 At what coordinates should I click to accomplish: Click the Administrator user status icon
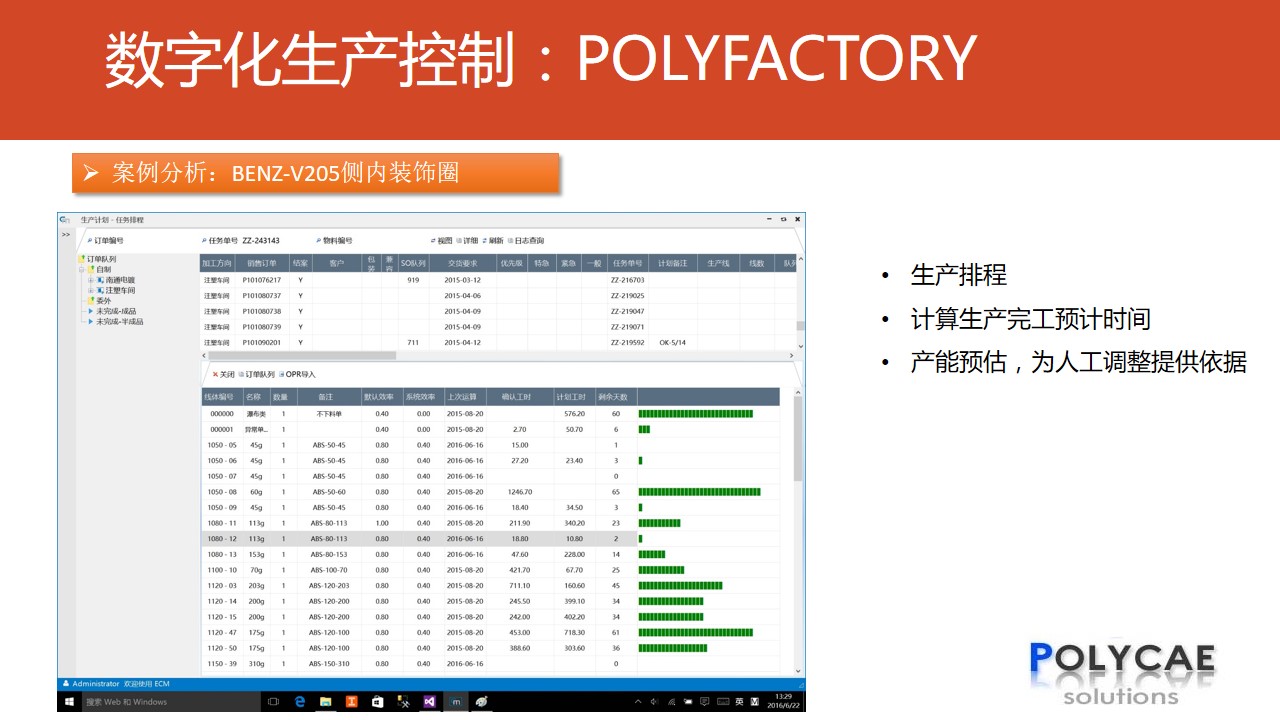coord(66,683)
